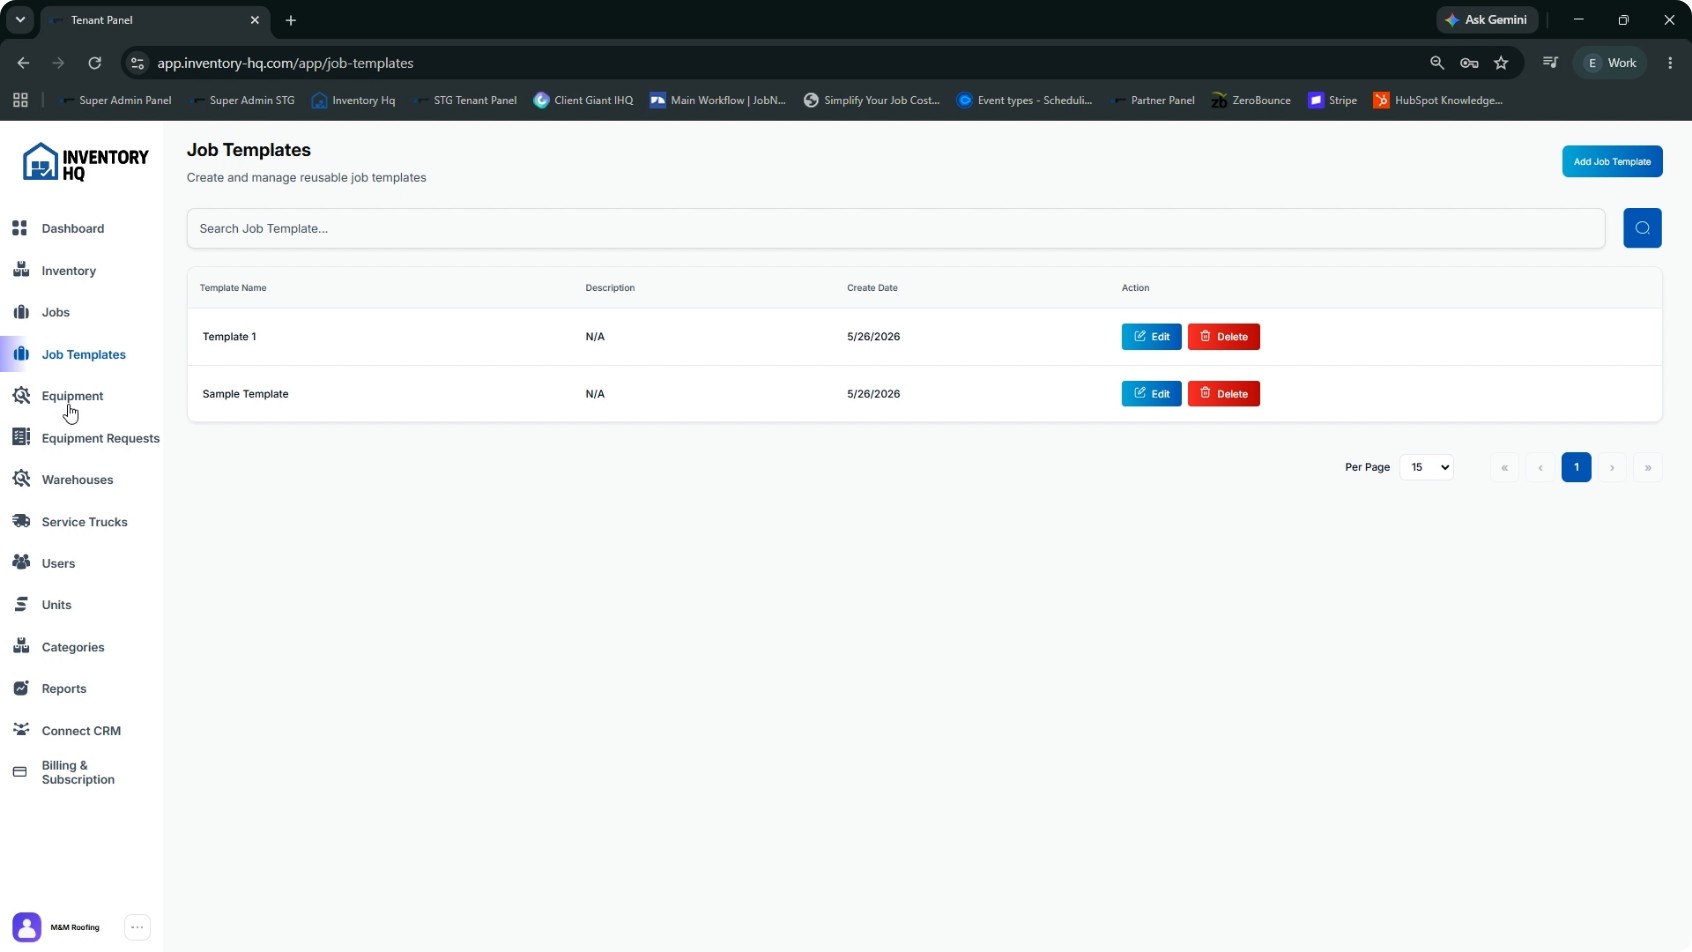Go to next page with right chevron
1692x952 pixels.
coord(1612,467)
